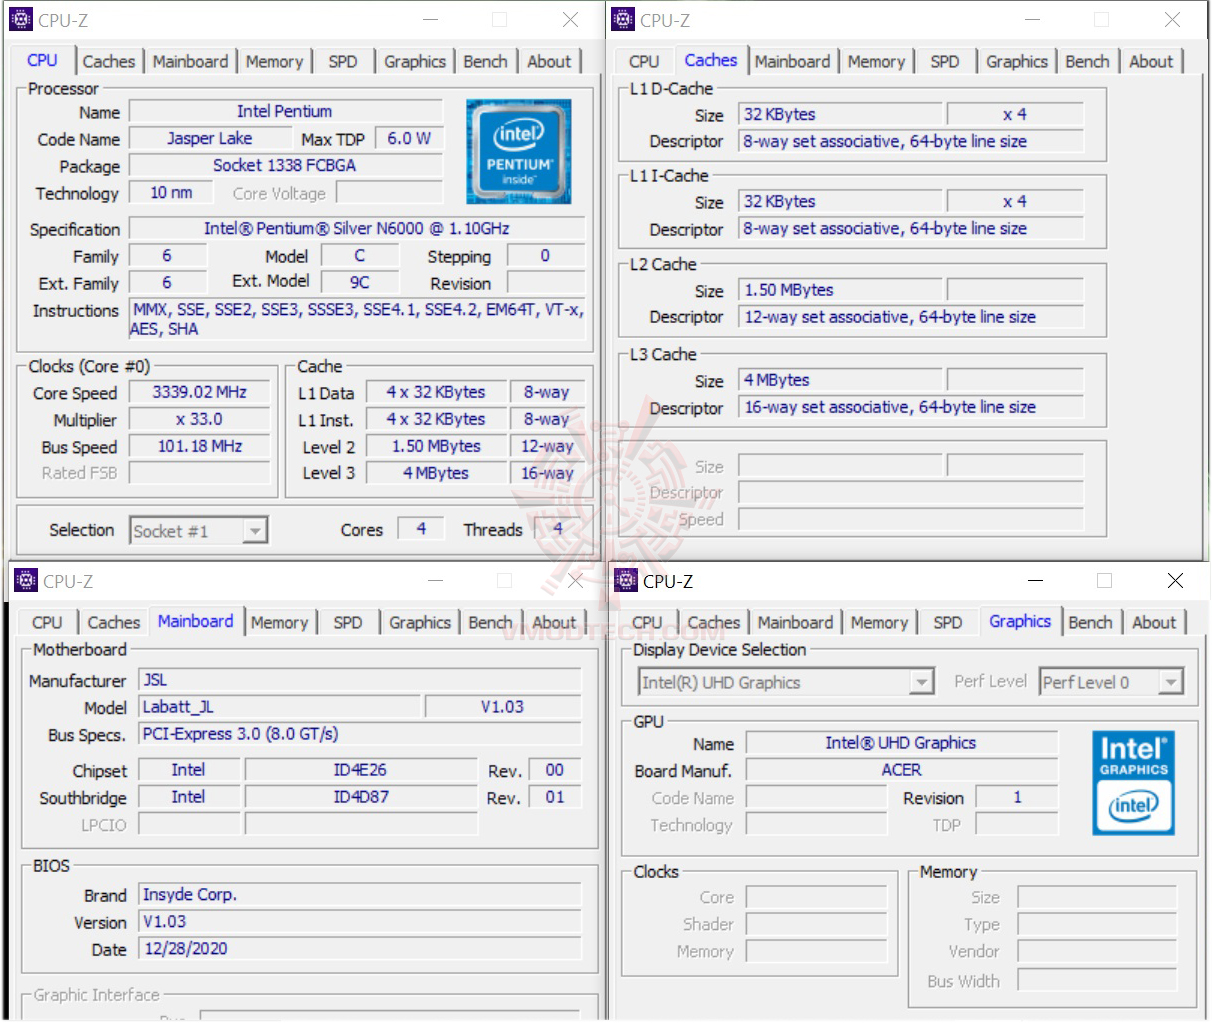
Task: Click CPU-Z app icon in top-left window title
Action: coord(20,19)
